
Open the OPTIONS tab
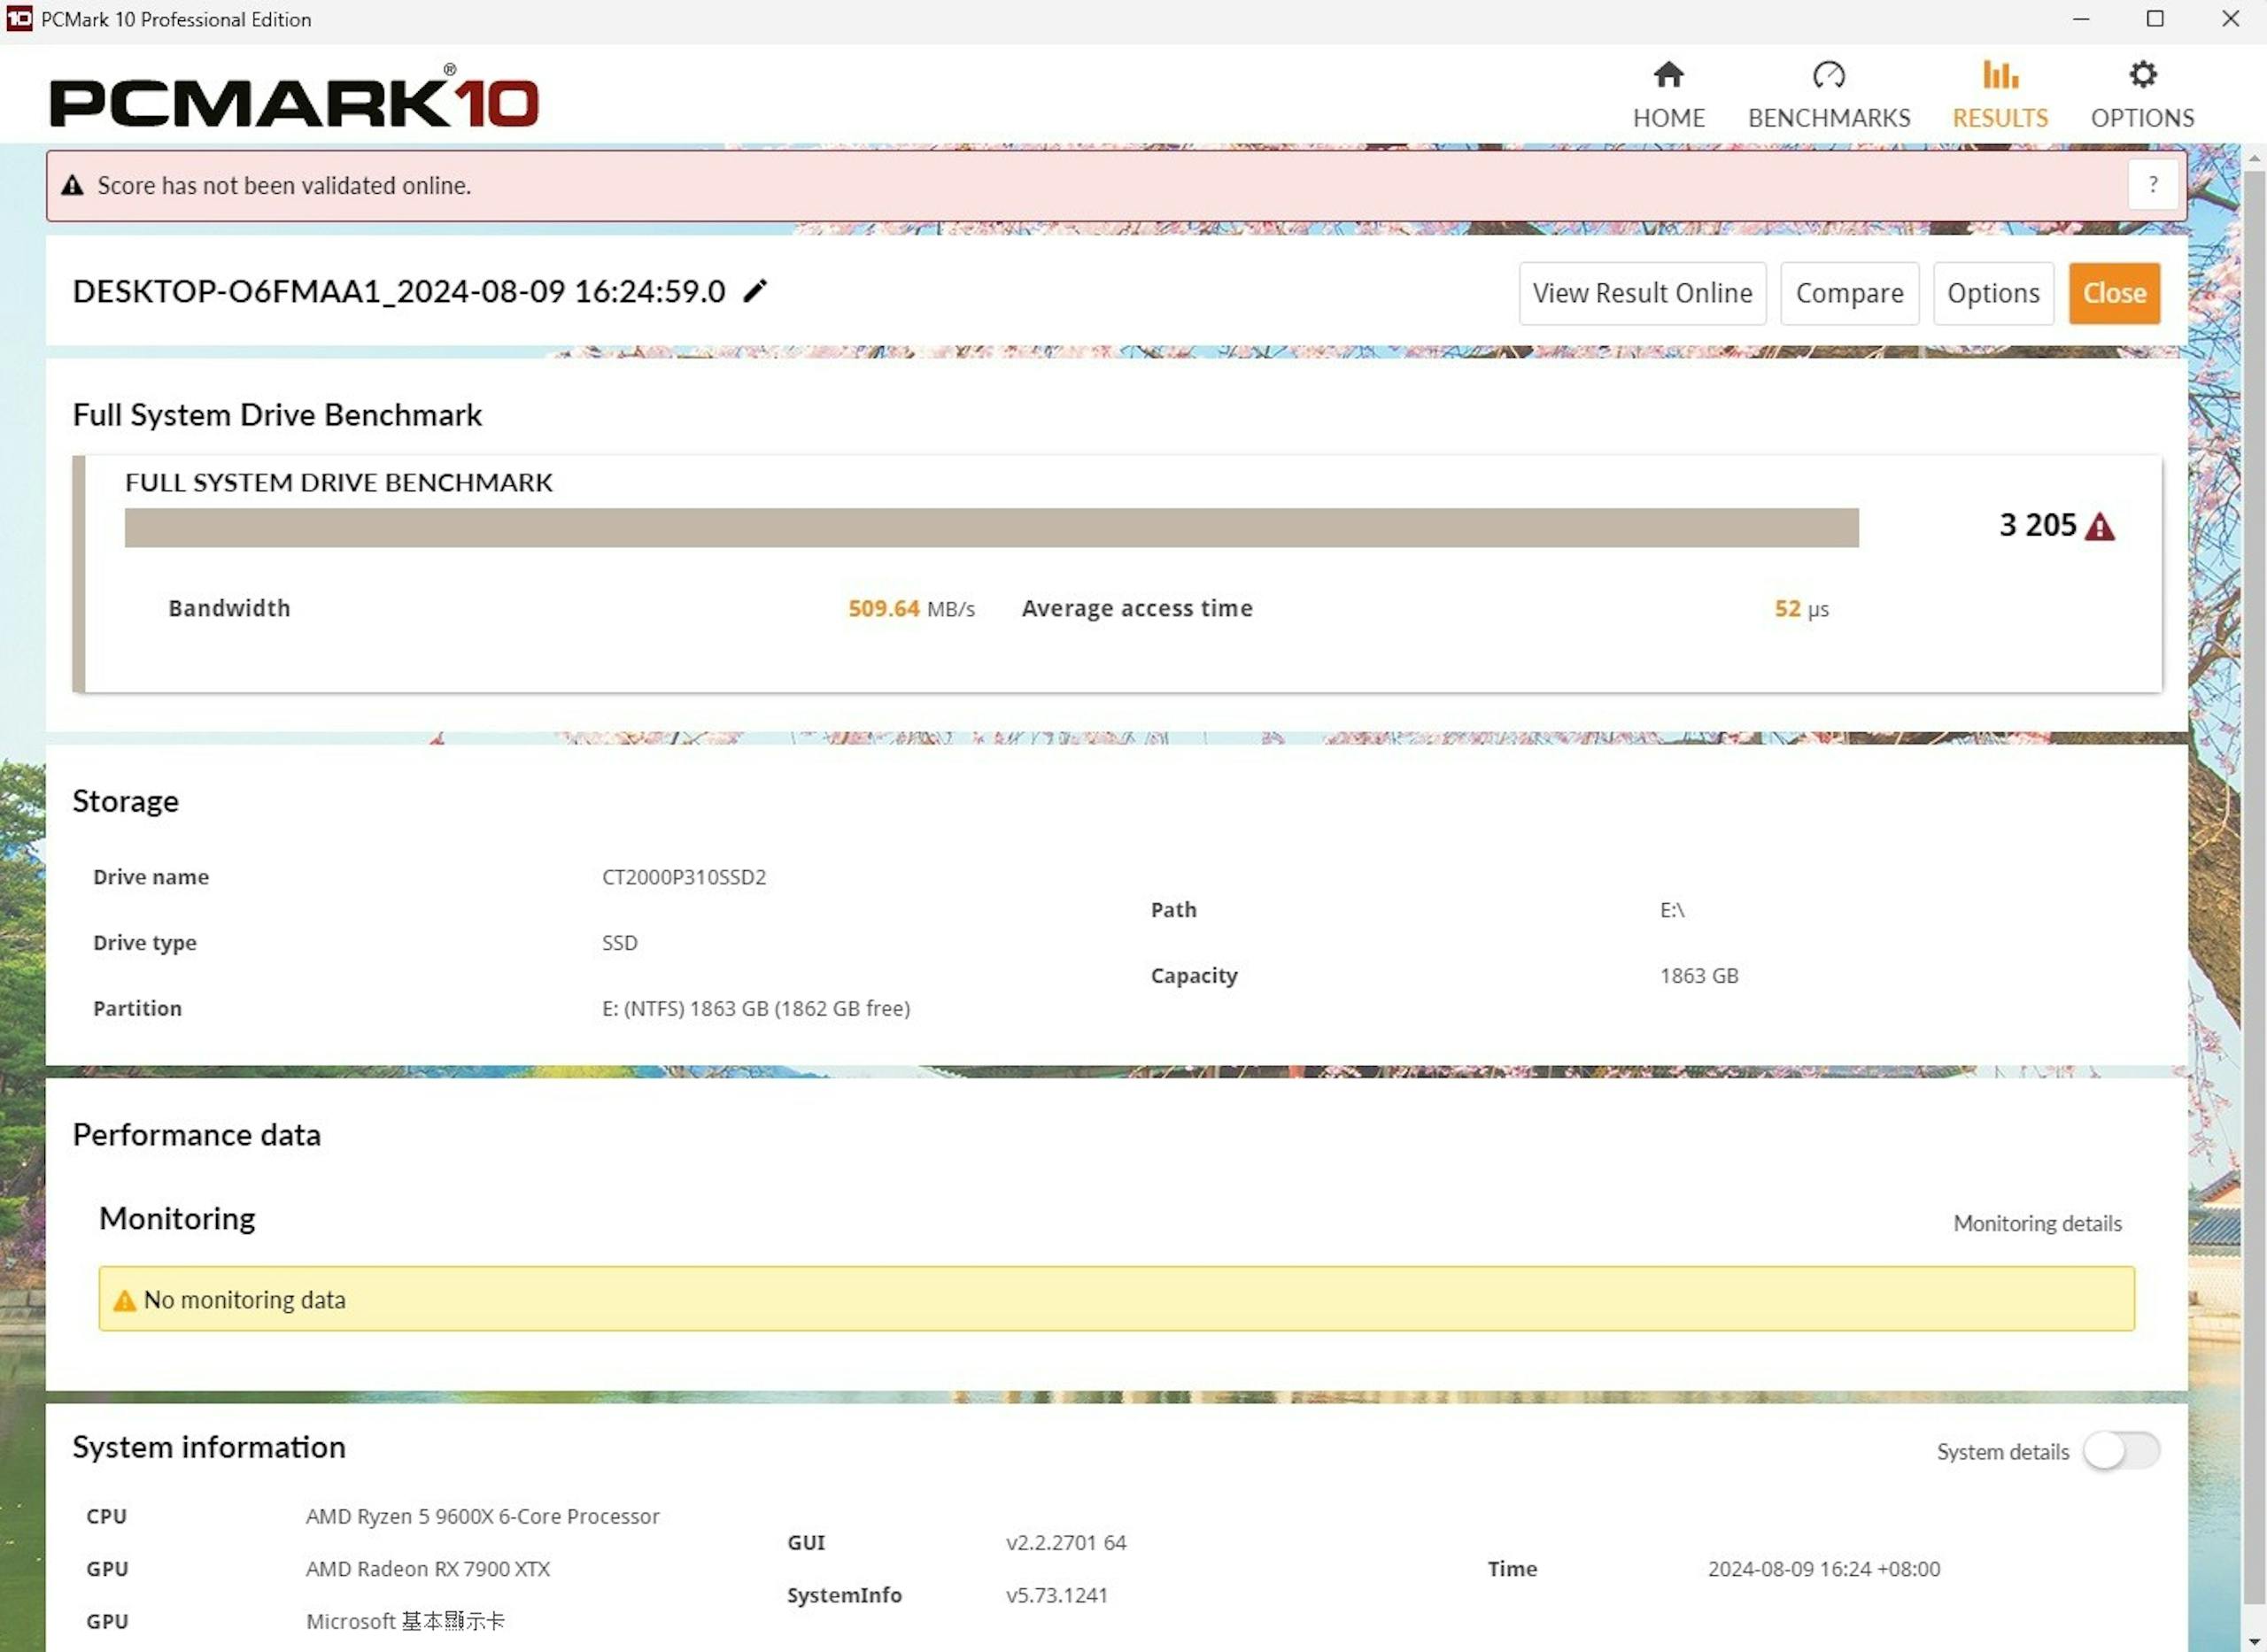[x=2142, y=96]
